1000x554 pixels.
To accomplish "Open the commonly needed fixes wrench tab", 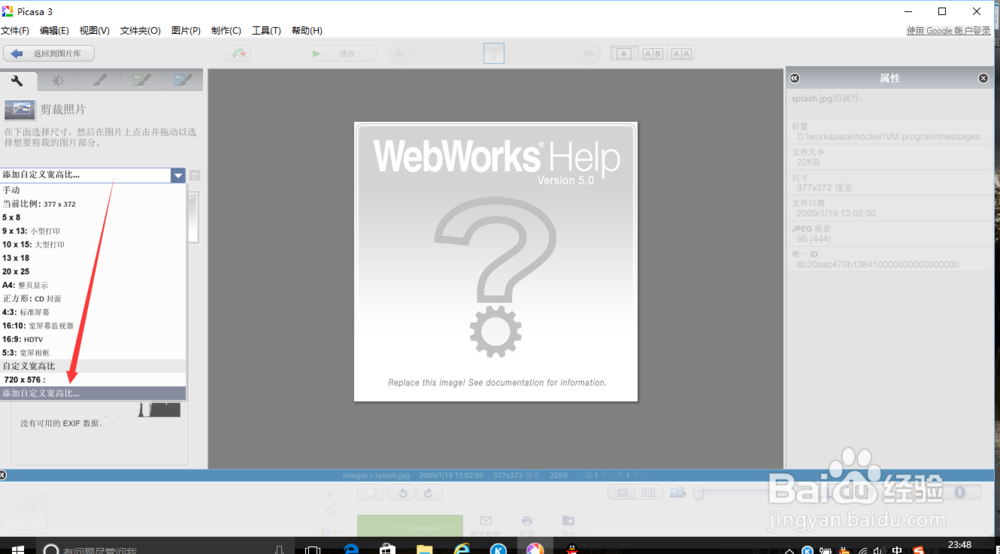I will [17, 80].
